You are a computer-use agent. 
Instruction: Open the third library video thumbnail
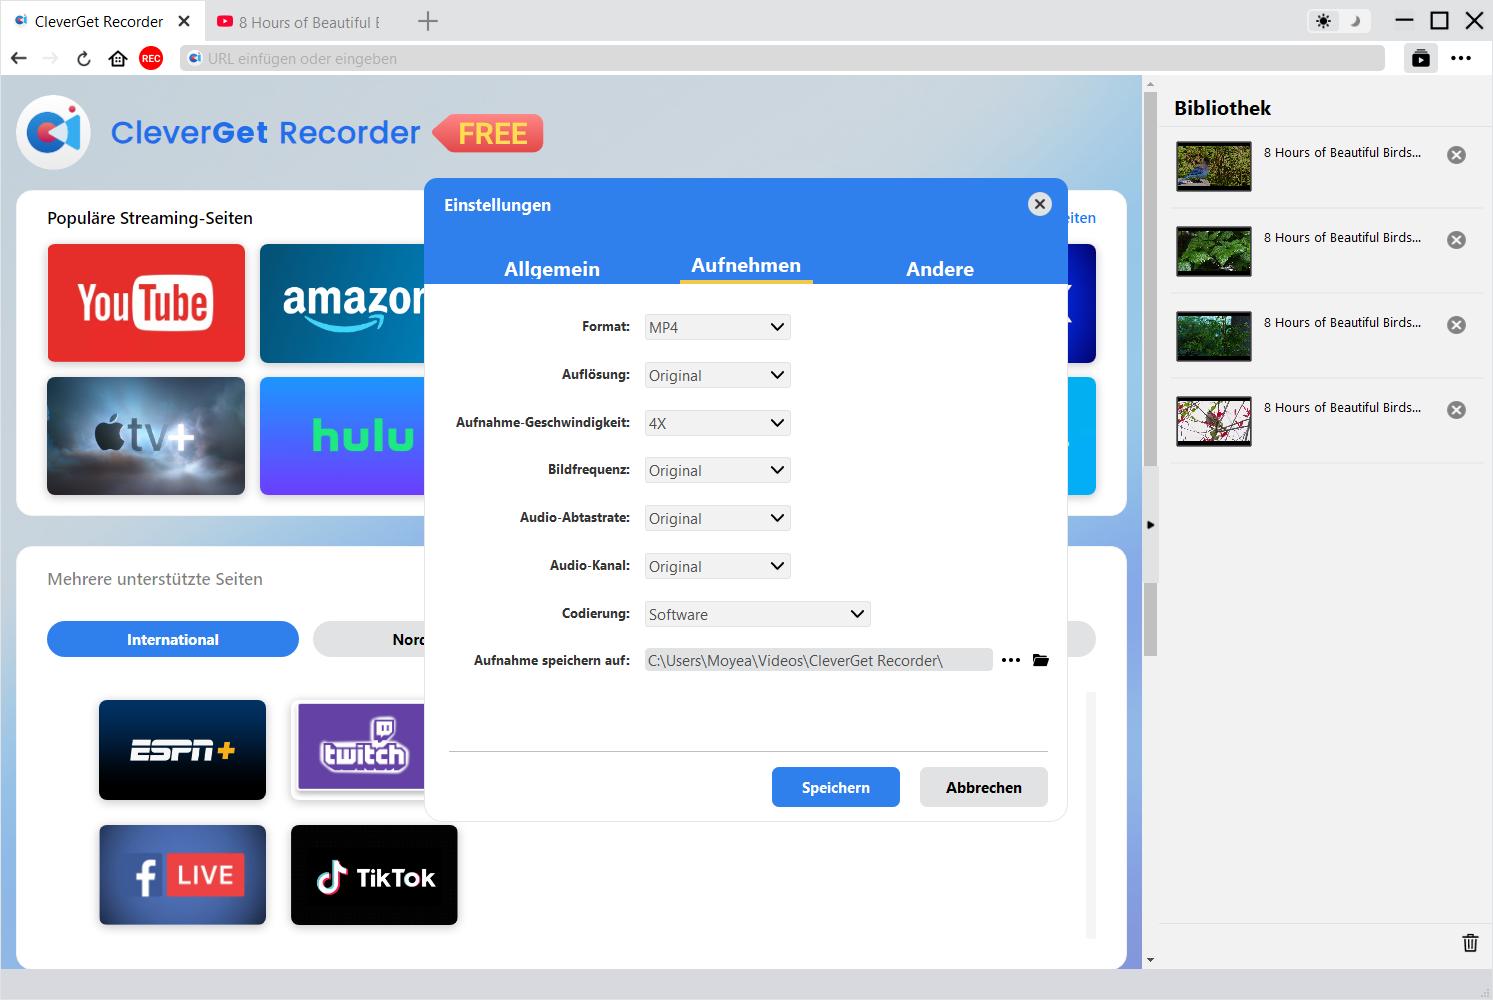1214,336
